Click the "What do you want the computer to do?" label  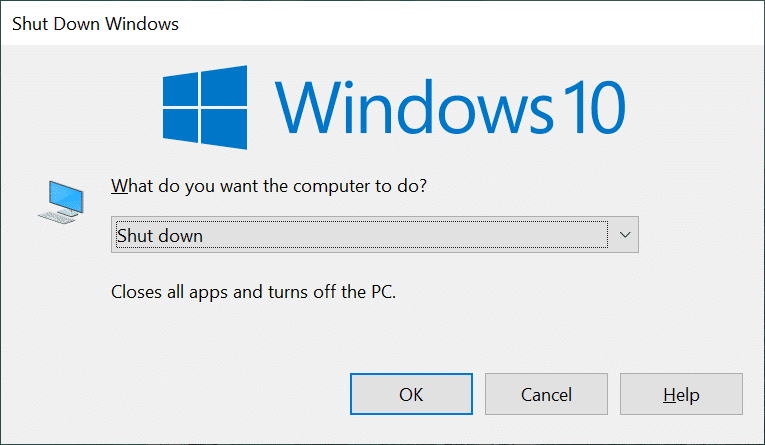269,186
